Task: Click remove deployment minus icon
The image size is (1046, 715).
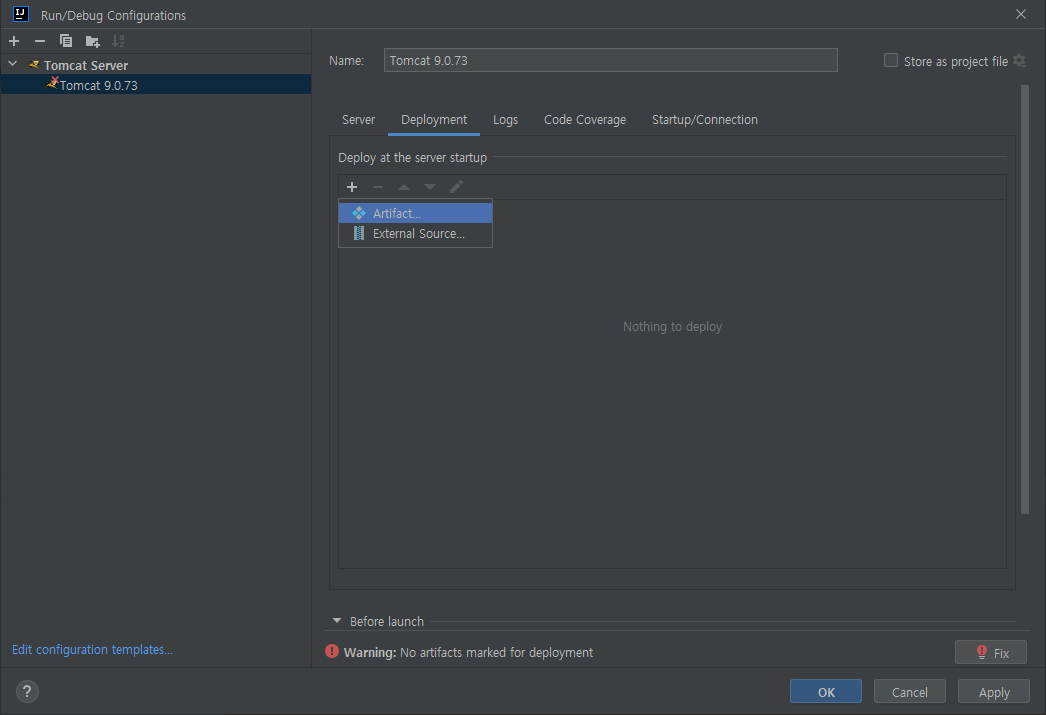Action: (378, 187)
